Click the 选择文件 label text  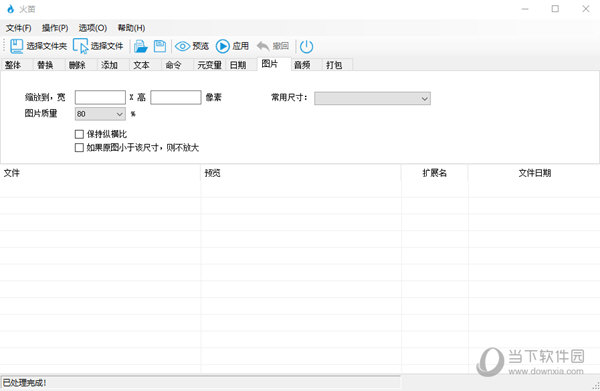click(107, 46)
